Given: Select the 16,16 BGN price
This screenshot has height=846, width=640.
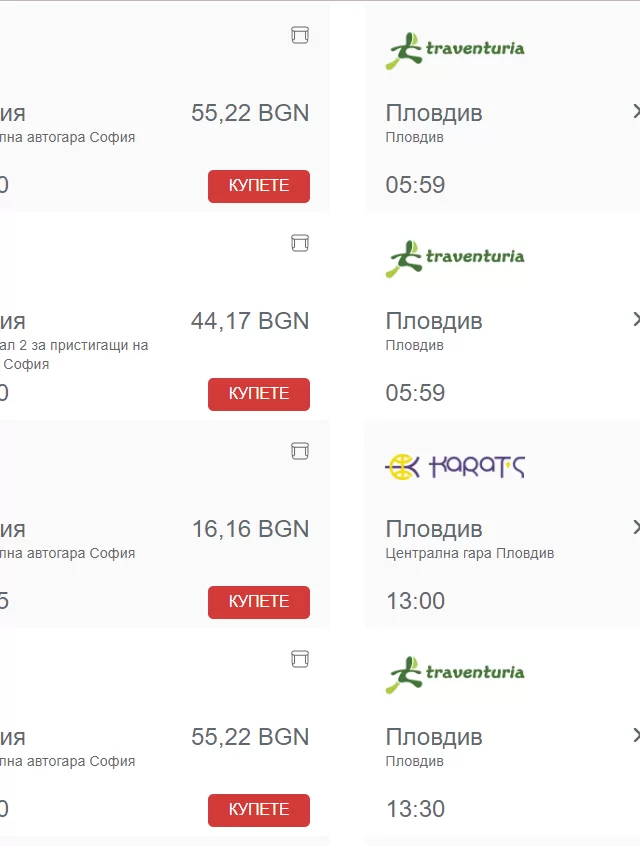Looking at the screenshot, I should (x=250, y=529).
